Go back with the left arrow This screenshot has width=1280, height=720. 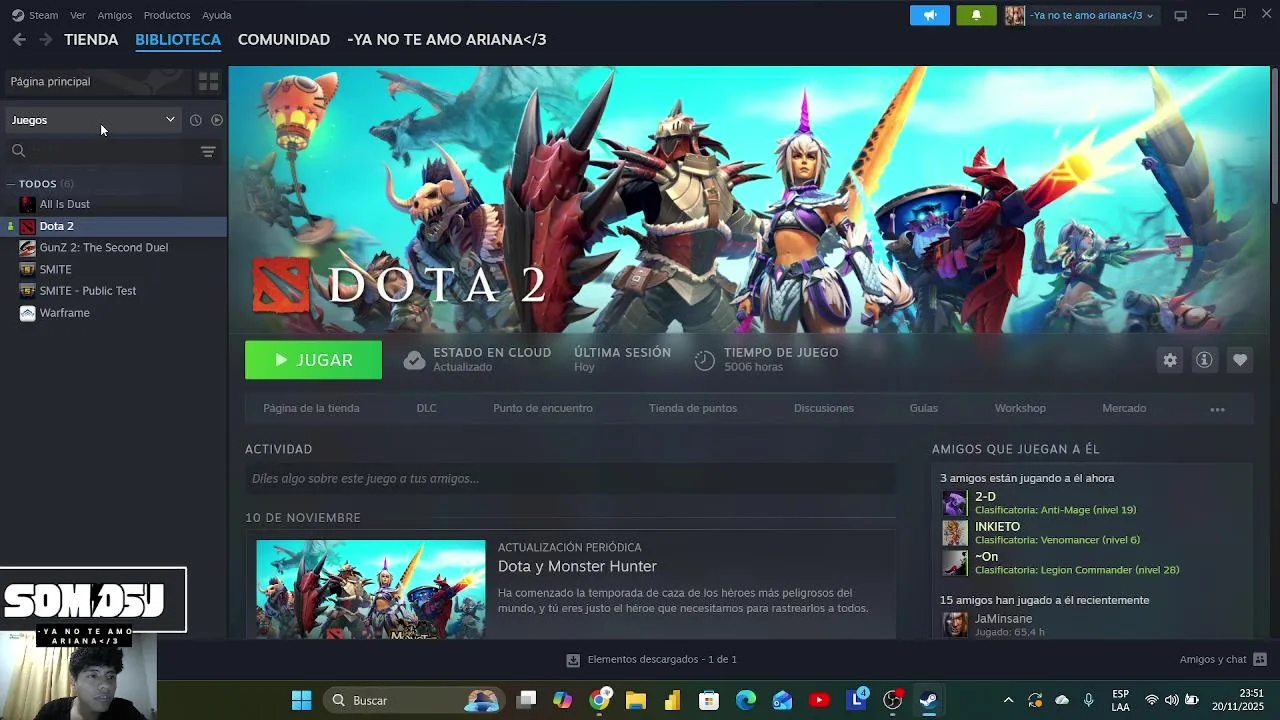(x=19, y=39)
